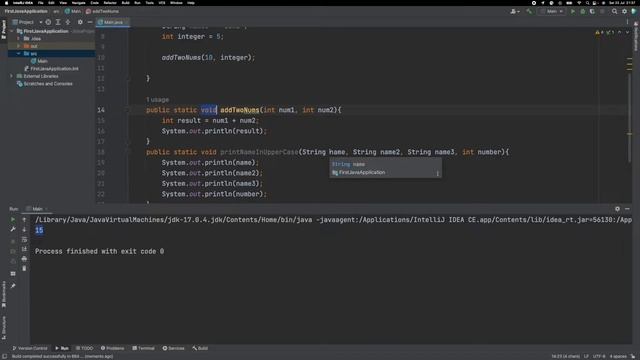Select Scratches and Consoles item
Image resolution: width=640 pixels, height=360 pixels.
(x=44, y=84)
